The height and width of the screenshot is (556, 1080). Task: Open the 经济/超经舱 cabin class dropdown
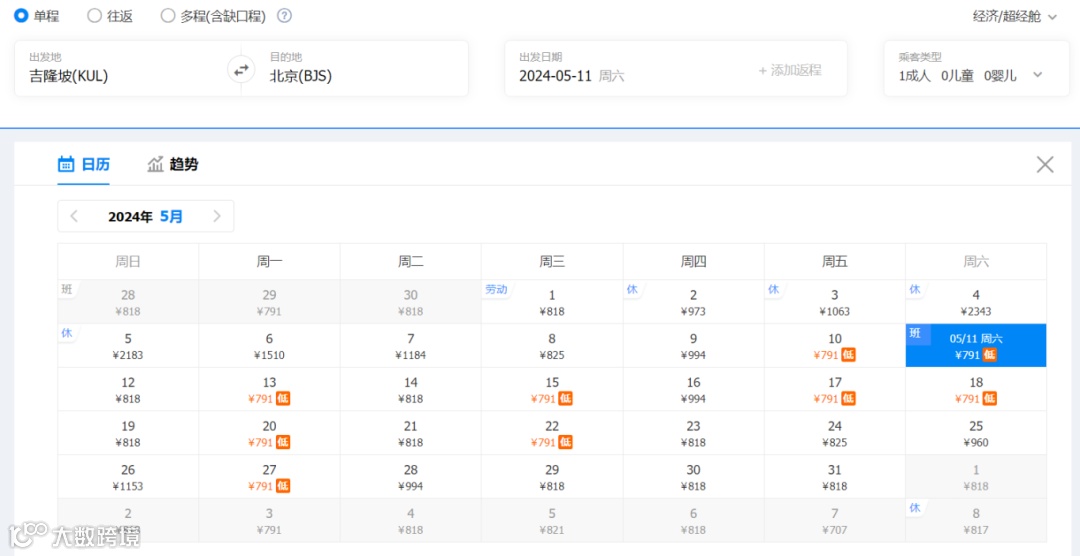(1015, 17)
